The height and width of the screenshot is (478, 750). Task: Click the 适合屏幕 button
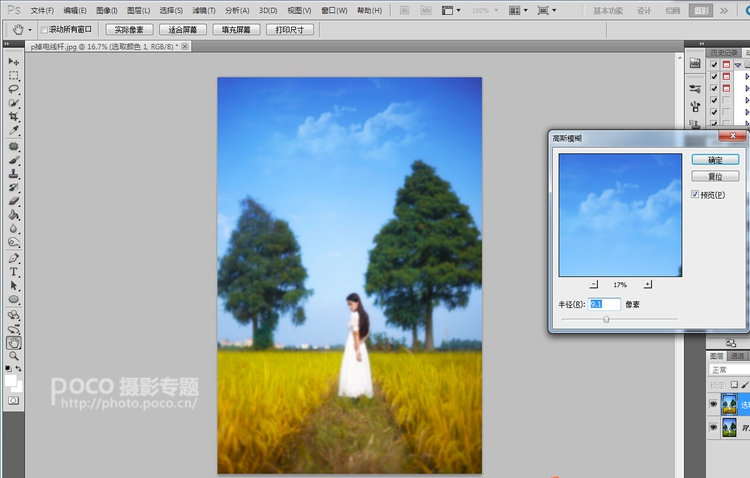pyautogui.click(x=183, y=30)
